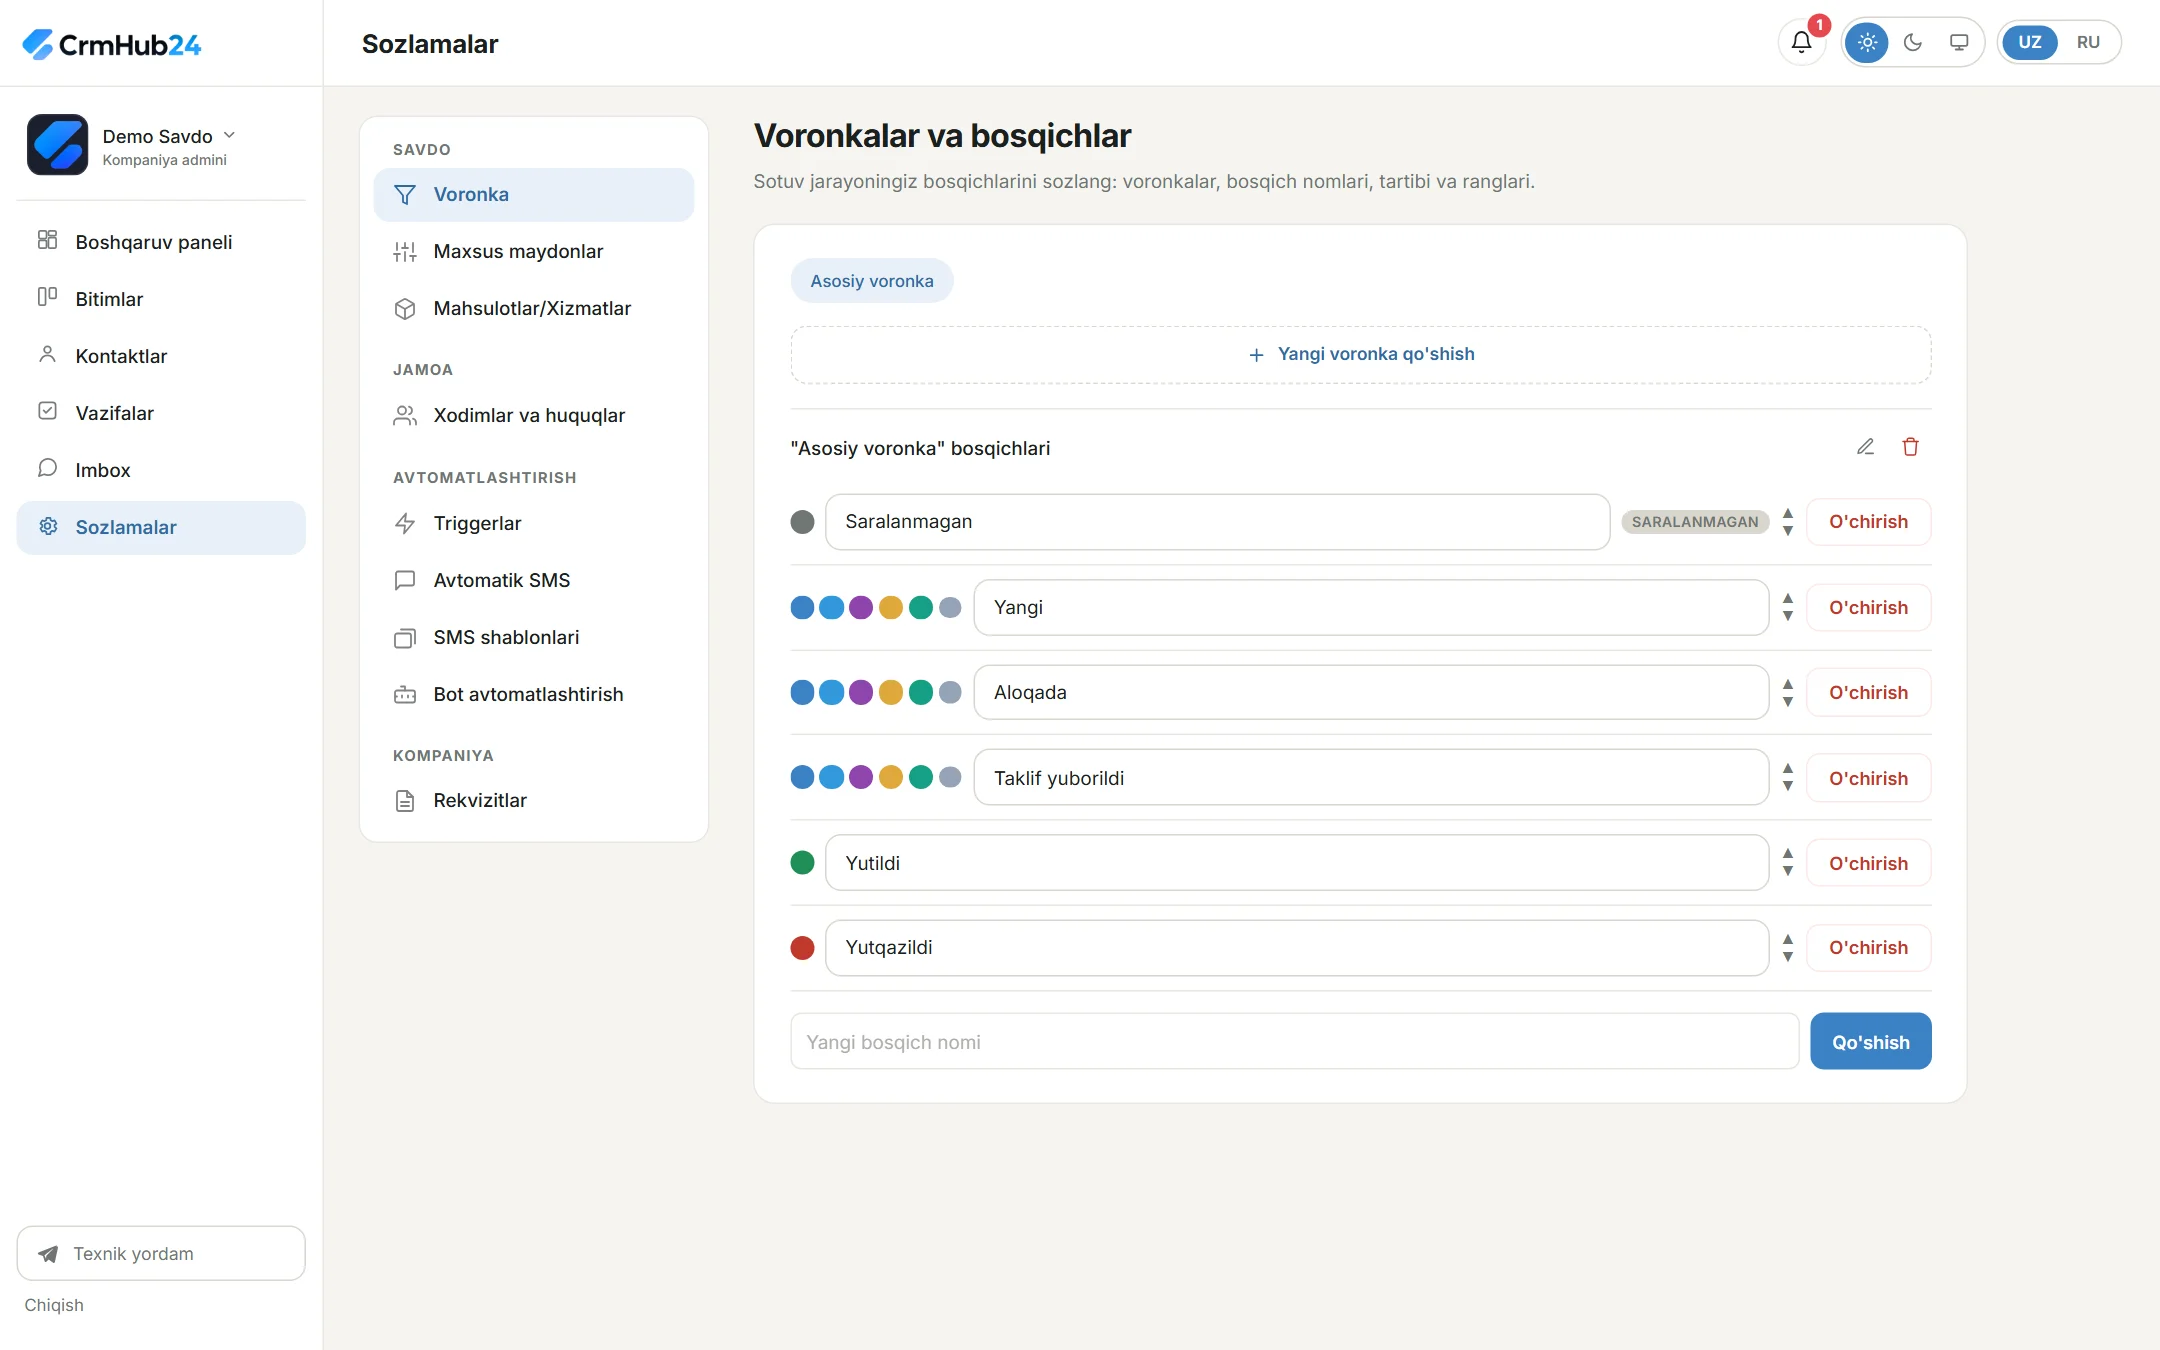Open the notifications bell
The height and width of the screenshot is (1350, 2160).
pyautogui.click(x=1801, y=42)
